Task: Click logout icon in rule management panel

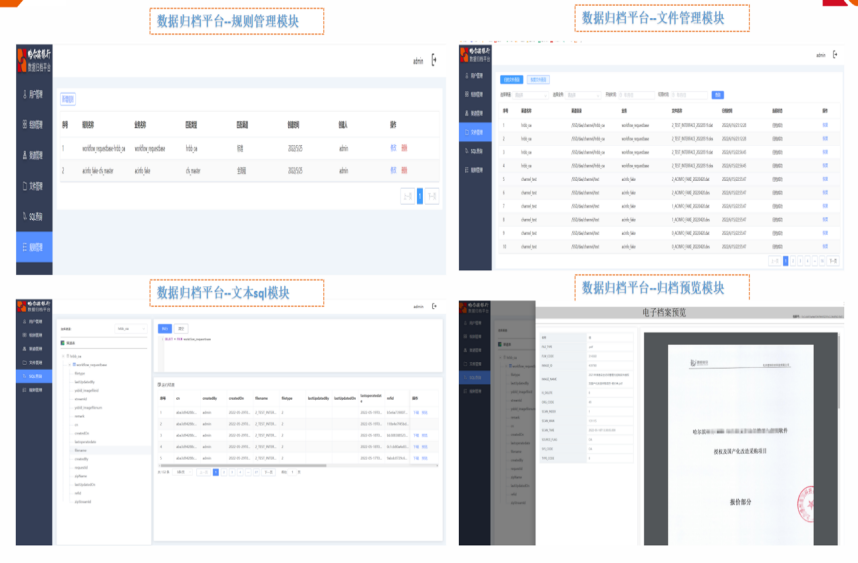Action: point(434,60)
